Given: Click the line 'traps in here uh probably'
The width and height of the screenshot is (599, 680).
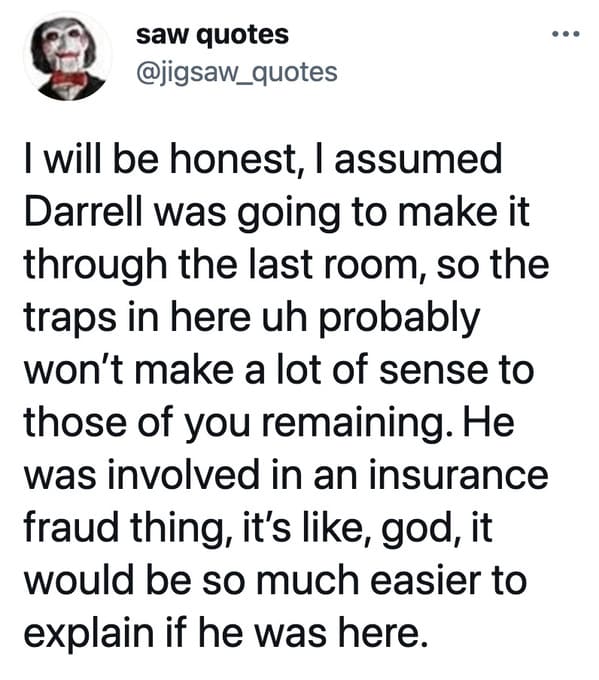Looking at the screenshot, I should pos(252,317).
